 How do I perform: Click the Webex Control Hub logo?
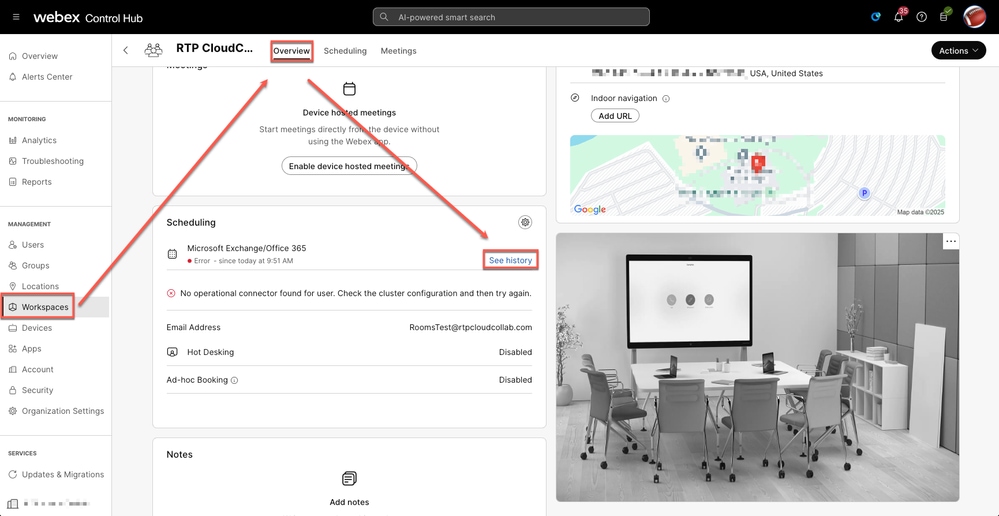(x=88, y=17)
